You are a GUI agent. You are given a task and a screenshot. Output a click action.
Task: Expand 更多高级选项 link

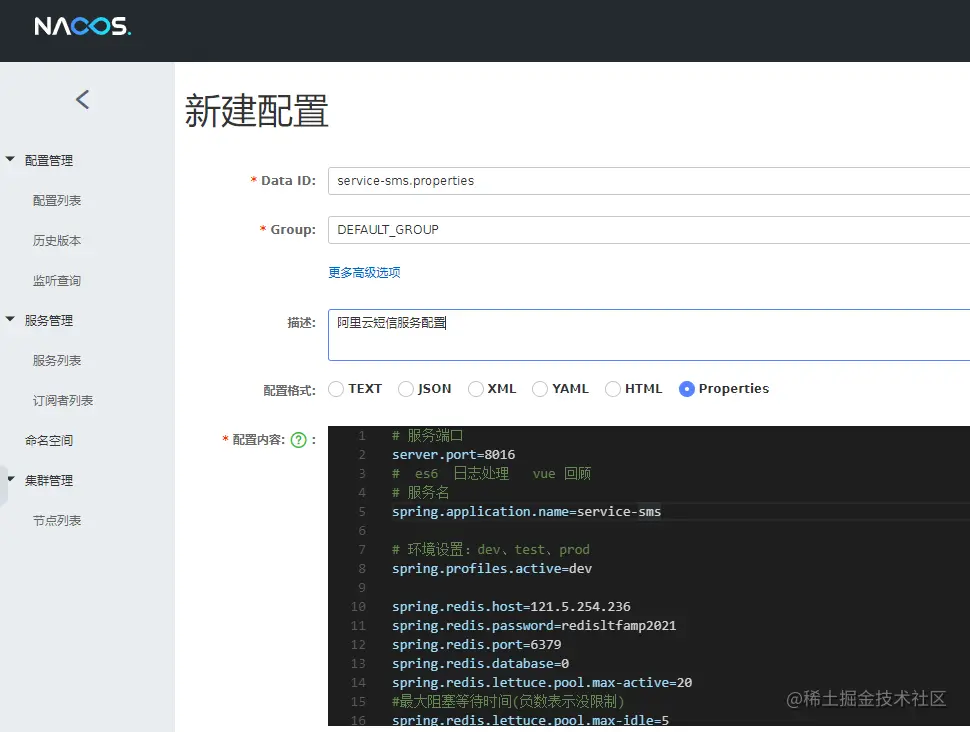(x=364, y=272)
